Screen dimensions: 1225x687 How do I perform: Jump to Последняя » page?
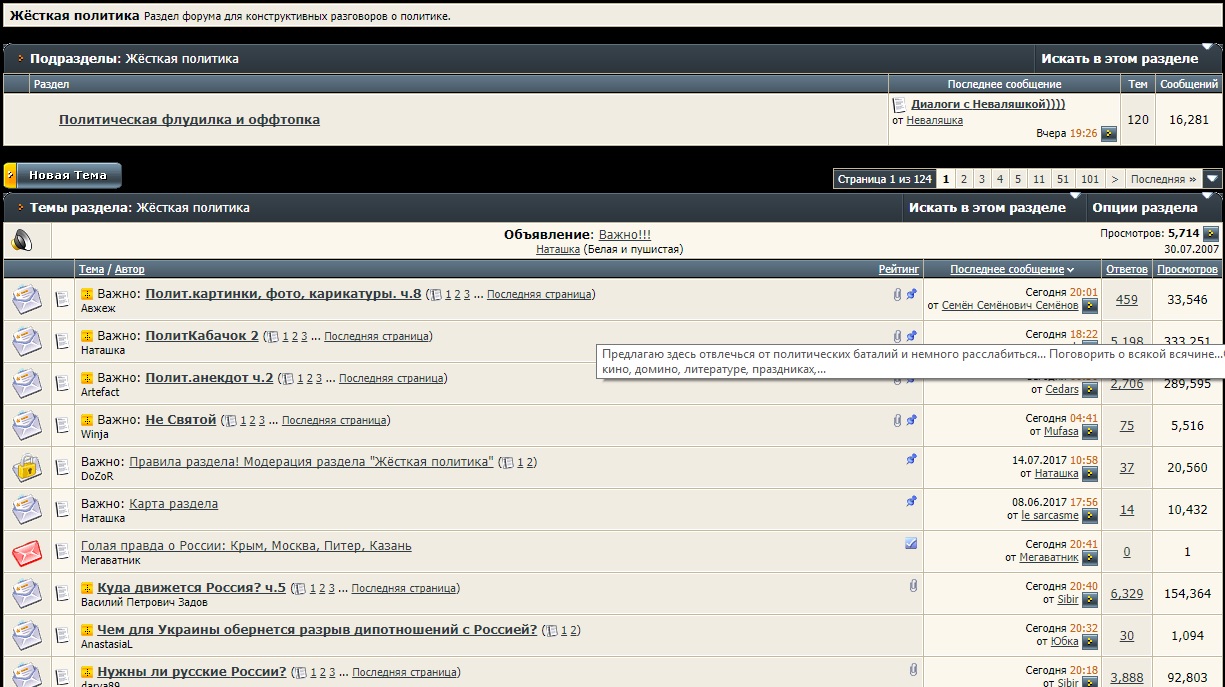pyautogui.click(x=1164, y=179)
